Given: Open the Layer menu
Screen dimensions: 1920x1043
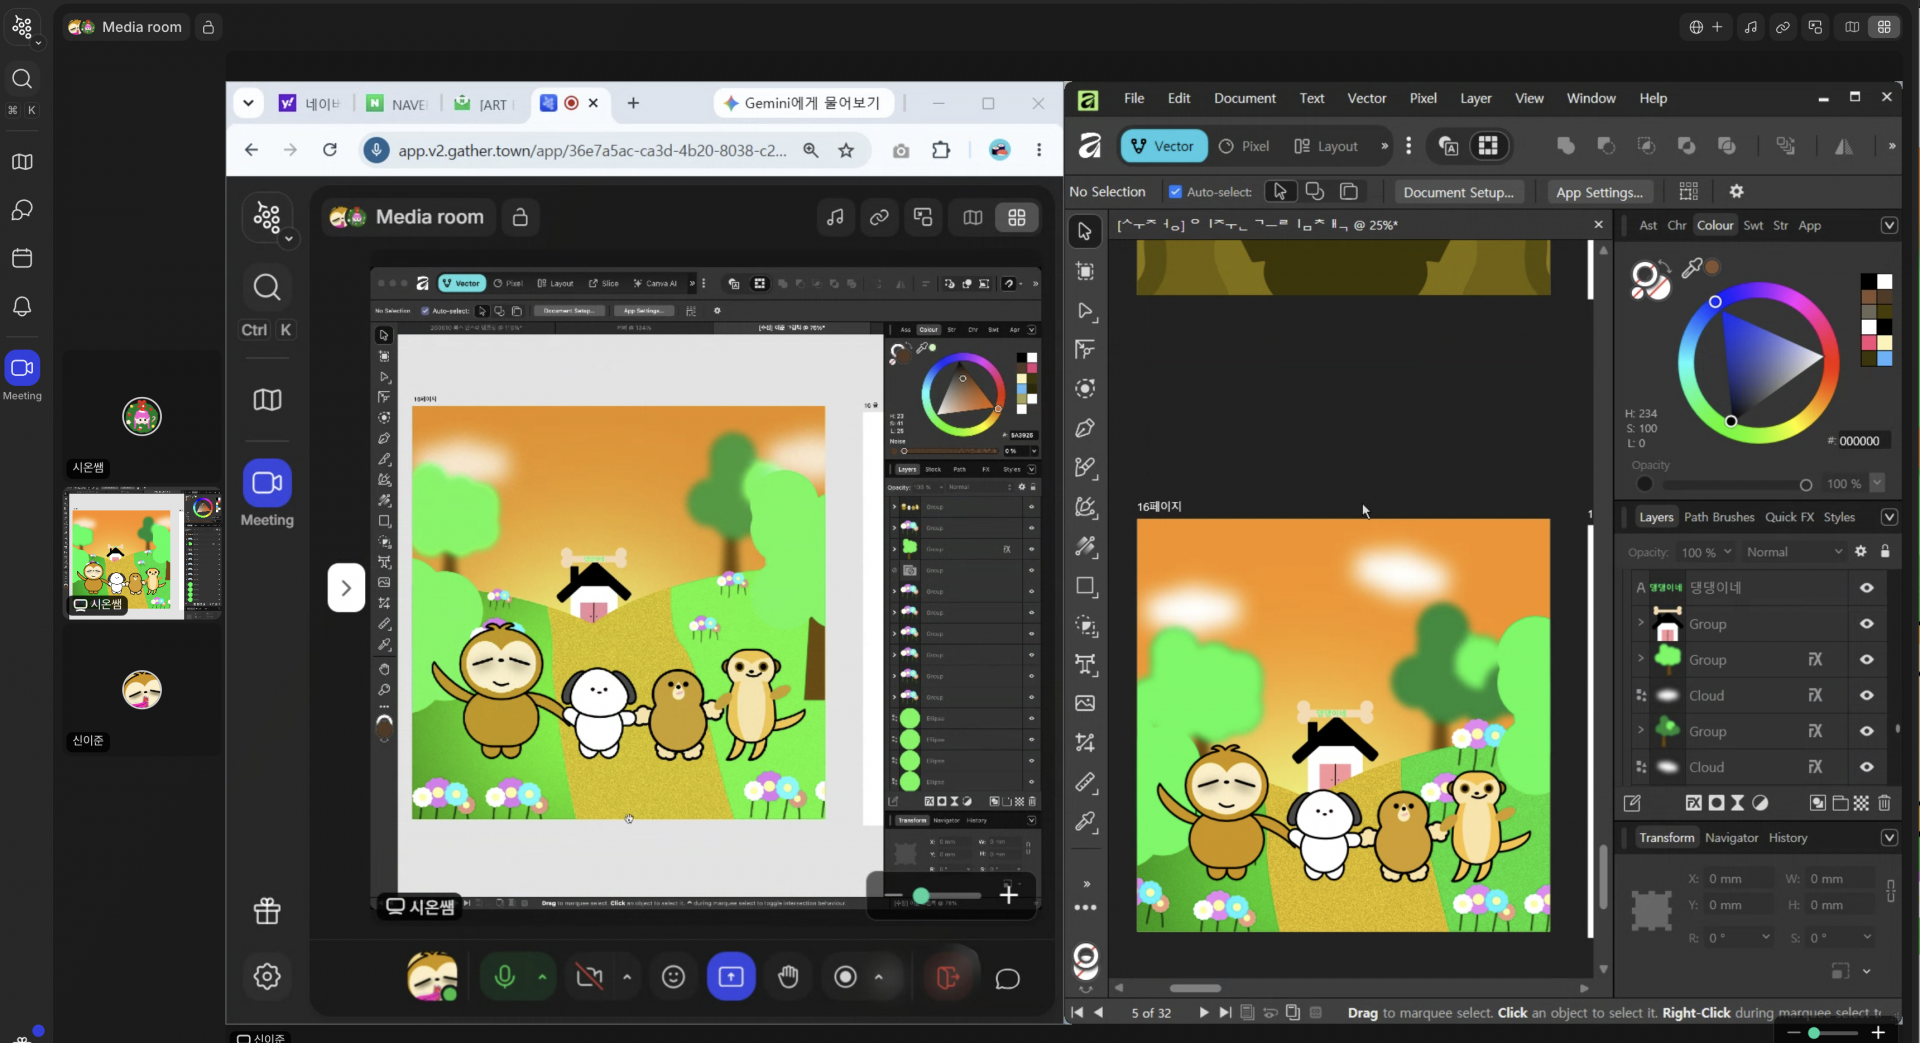Looking at the screenshot, I should coord(1475,98).
